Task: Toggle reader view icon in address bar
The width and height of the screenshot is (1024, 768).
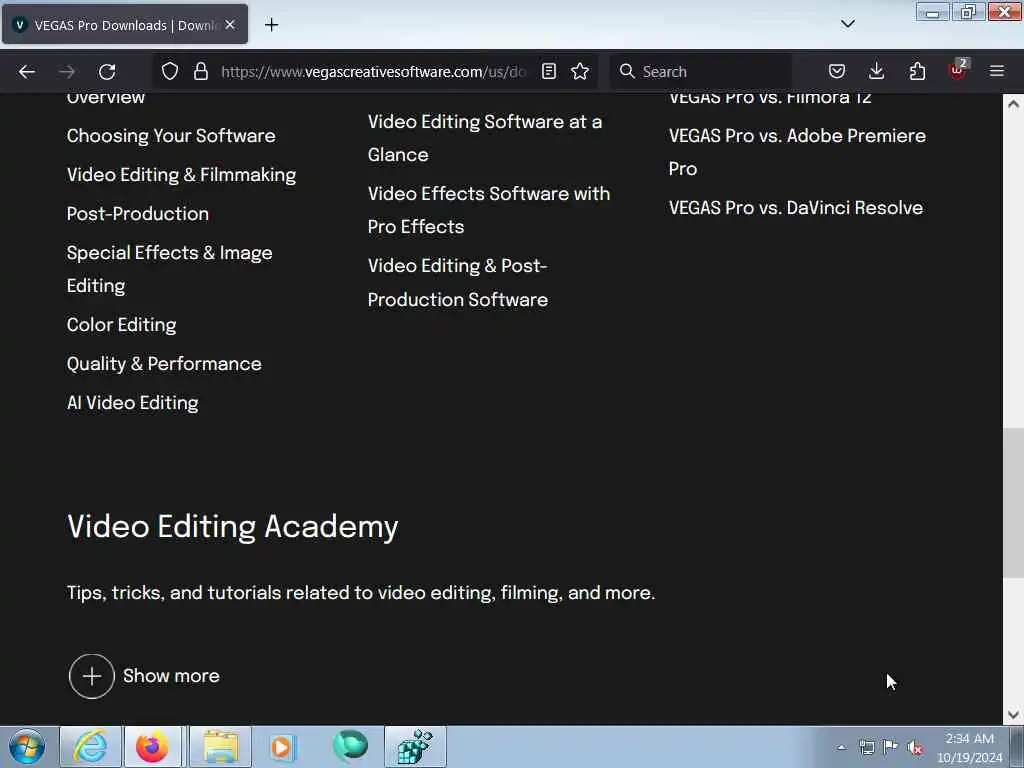Action: point(549,71)
